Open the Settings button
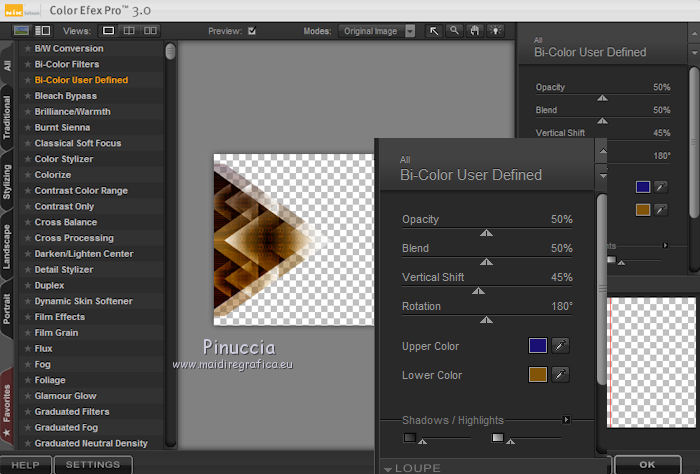This screenshot has height=474, width=700. (x=92, y=465)
